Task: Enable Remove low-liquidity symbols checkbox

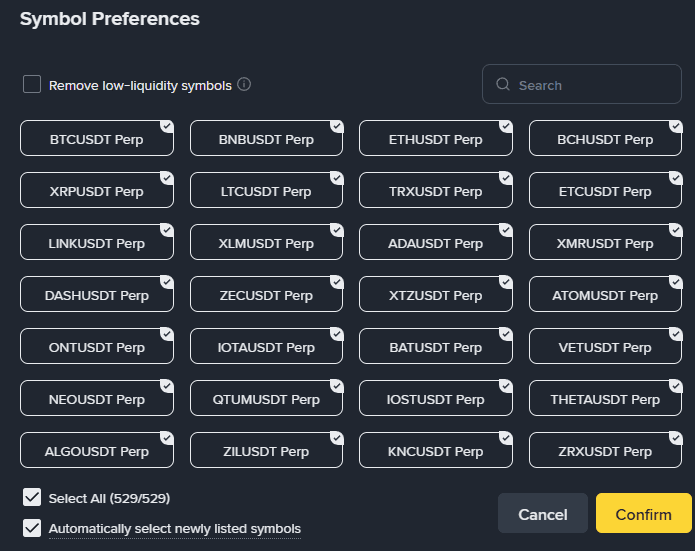Action: 32,85
